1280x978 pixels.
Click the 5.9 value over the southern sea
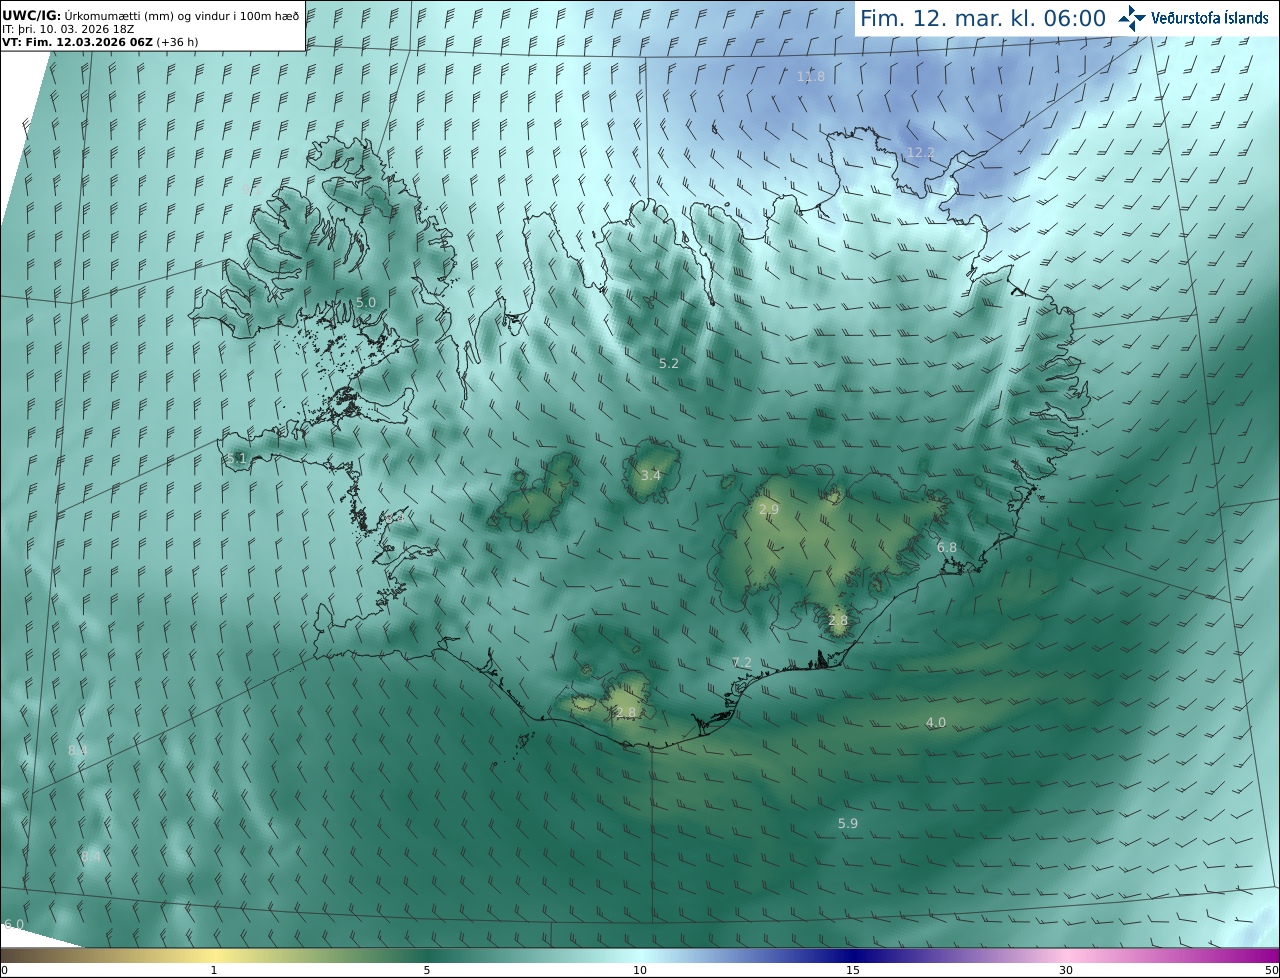tap(848, 824)
